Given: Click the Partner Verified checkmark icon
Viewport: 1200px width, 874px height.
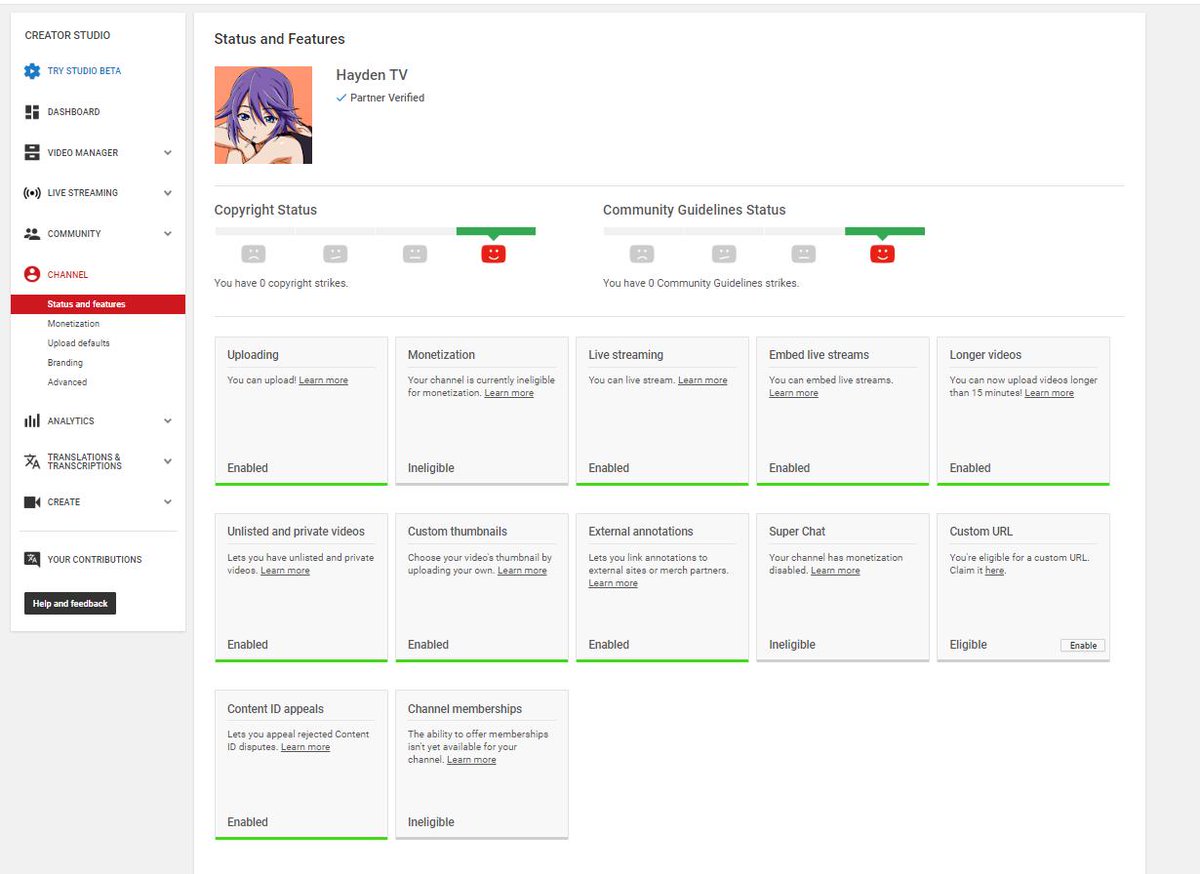Looking at the screenshot, I should pos(342,98).
